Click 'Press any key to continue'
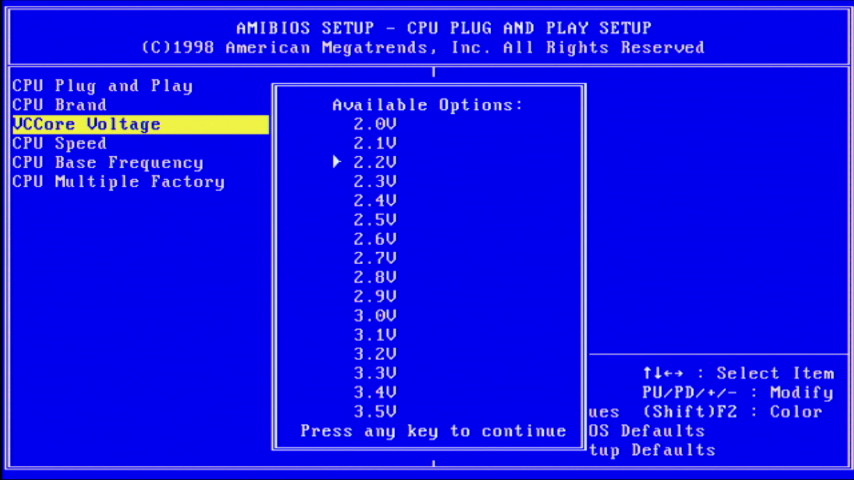This screenshot has height=480, width=854. point(433,431)
